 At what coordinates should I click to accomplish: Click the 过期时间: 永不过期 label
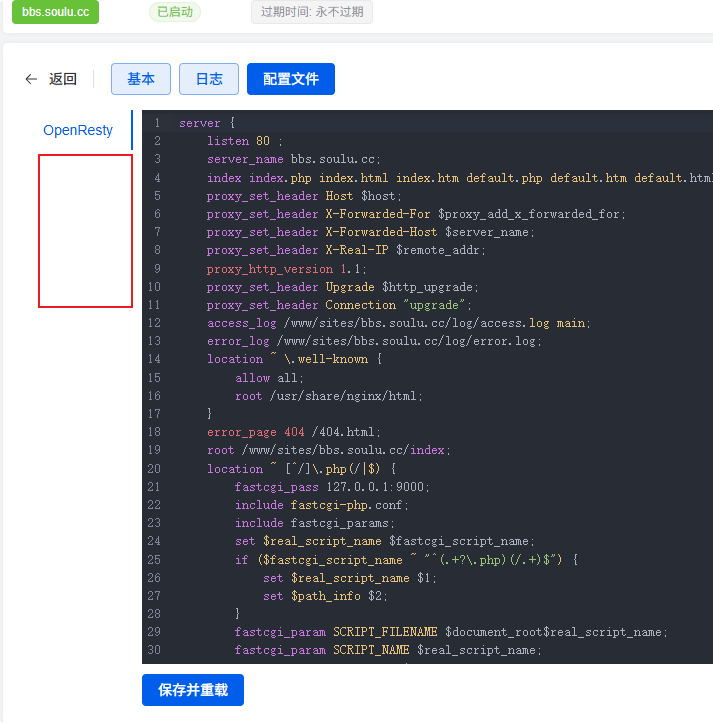coord(312,12)
